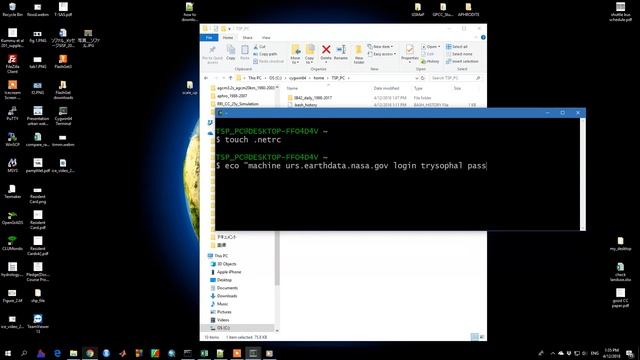
Task: Click the Copy icon in Clipboard group
Action: 231,50
